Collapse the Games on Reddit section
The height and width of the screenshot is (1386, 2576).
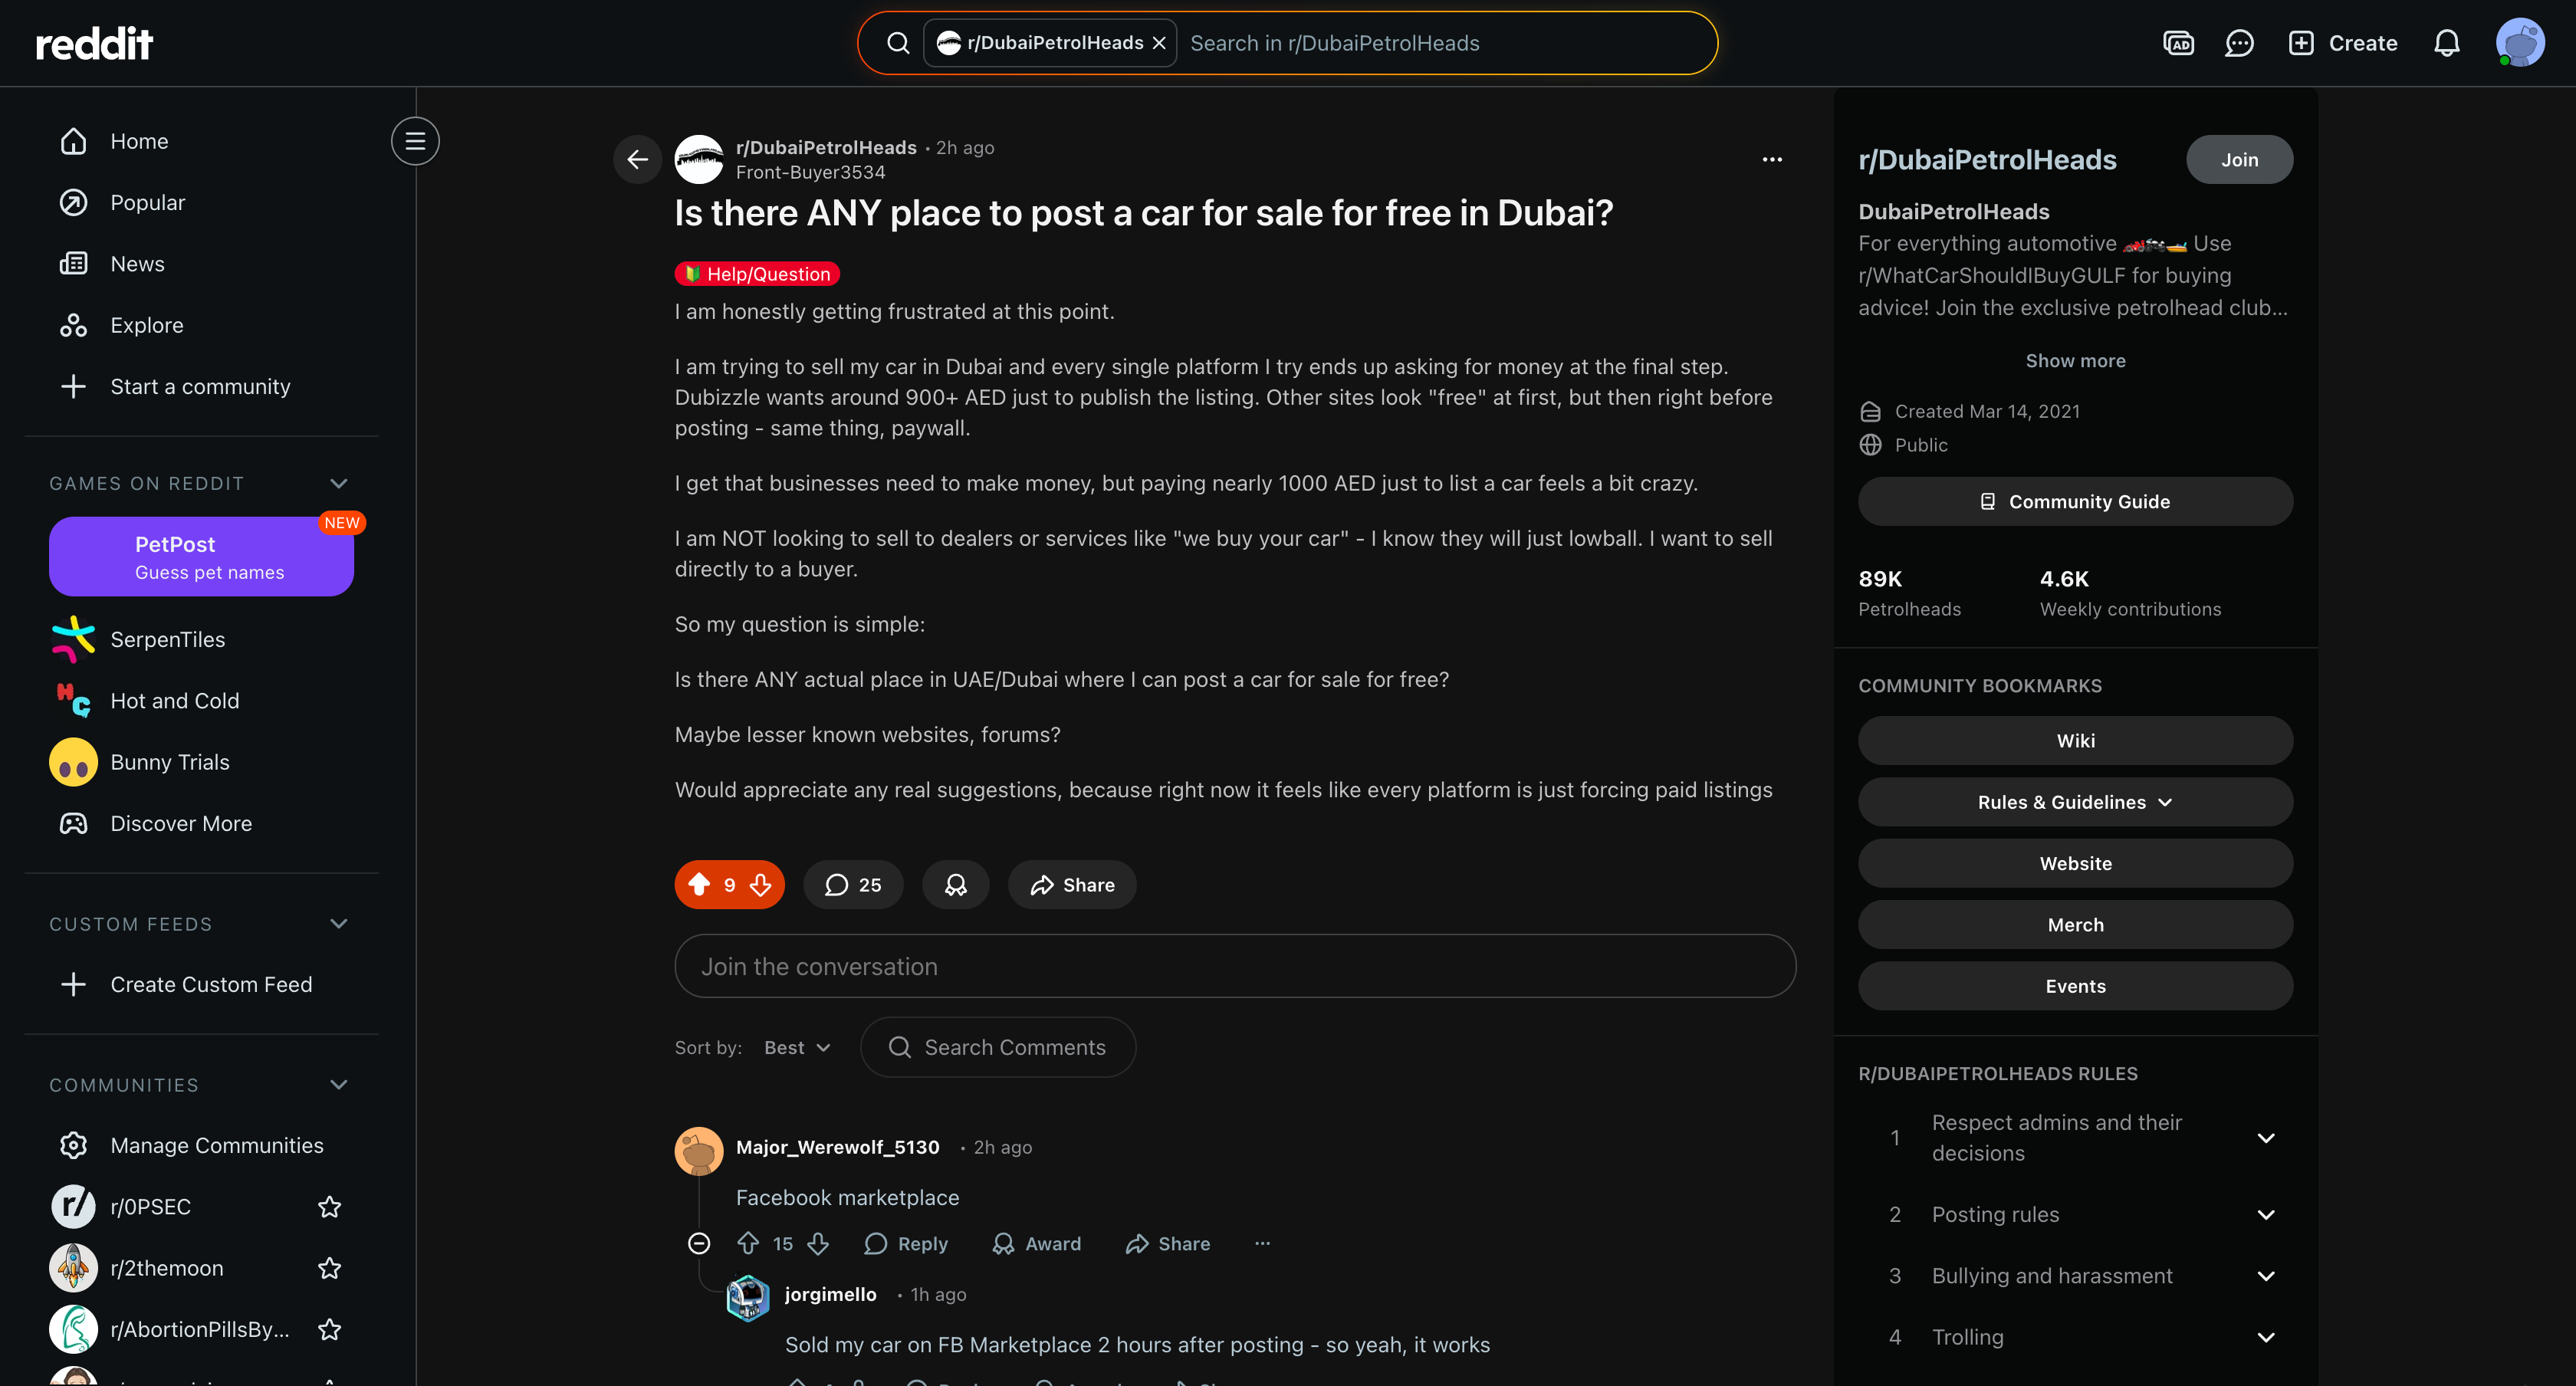[x=338, y=483]
